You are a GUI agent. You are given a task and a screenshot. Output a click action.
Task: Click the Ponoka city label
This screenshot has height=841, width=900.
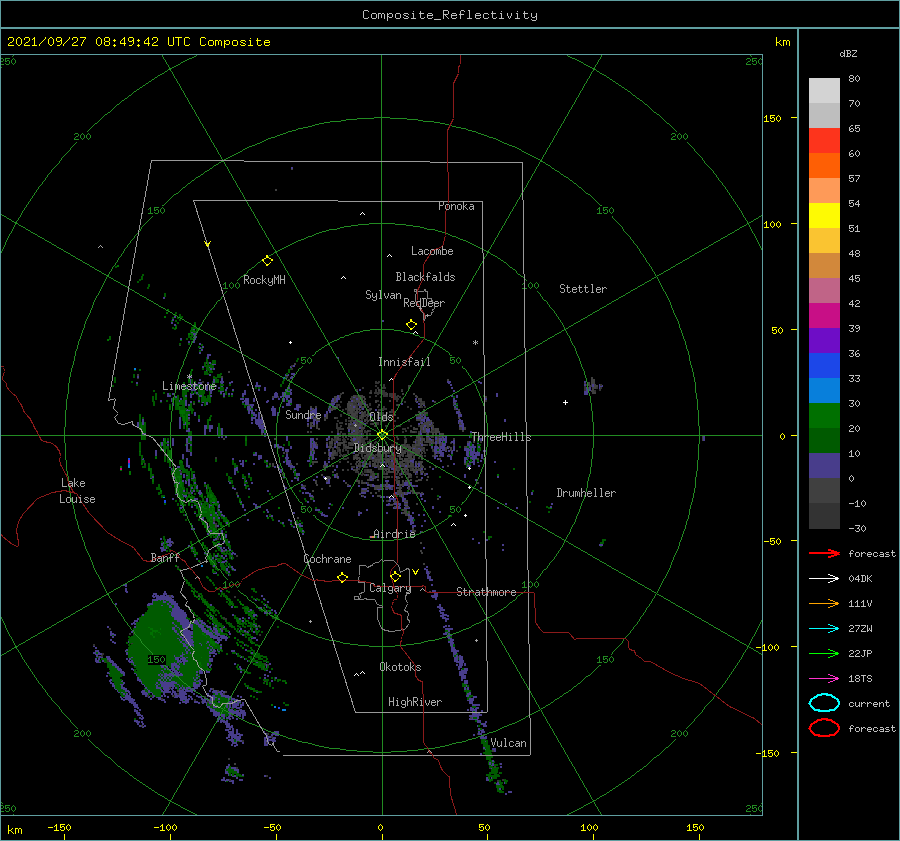(456, 206)
